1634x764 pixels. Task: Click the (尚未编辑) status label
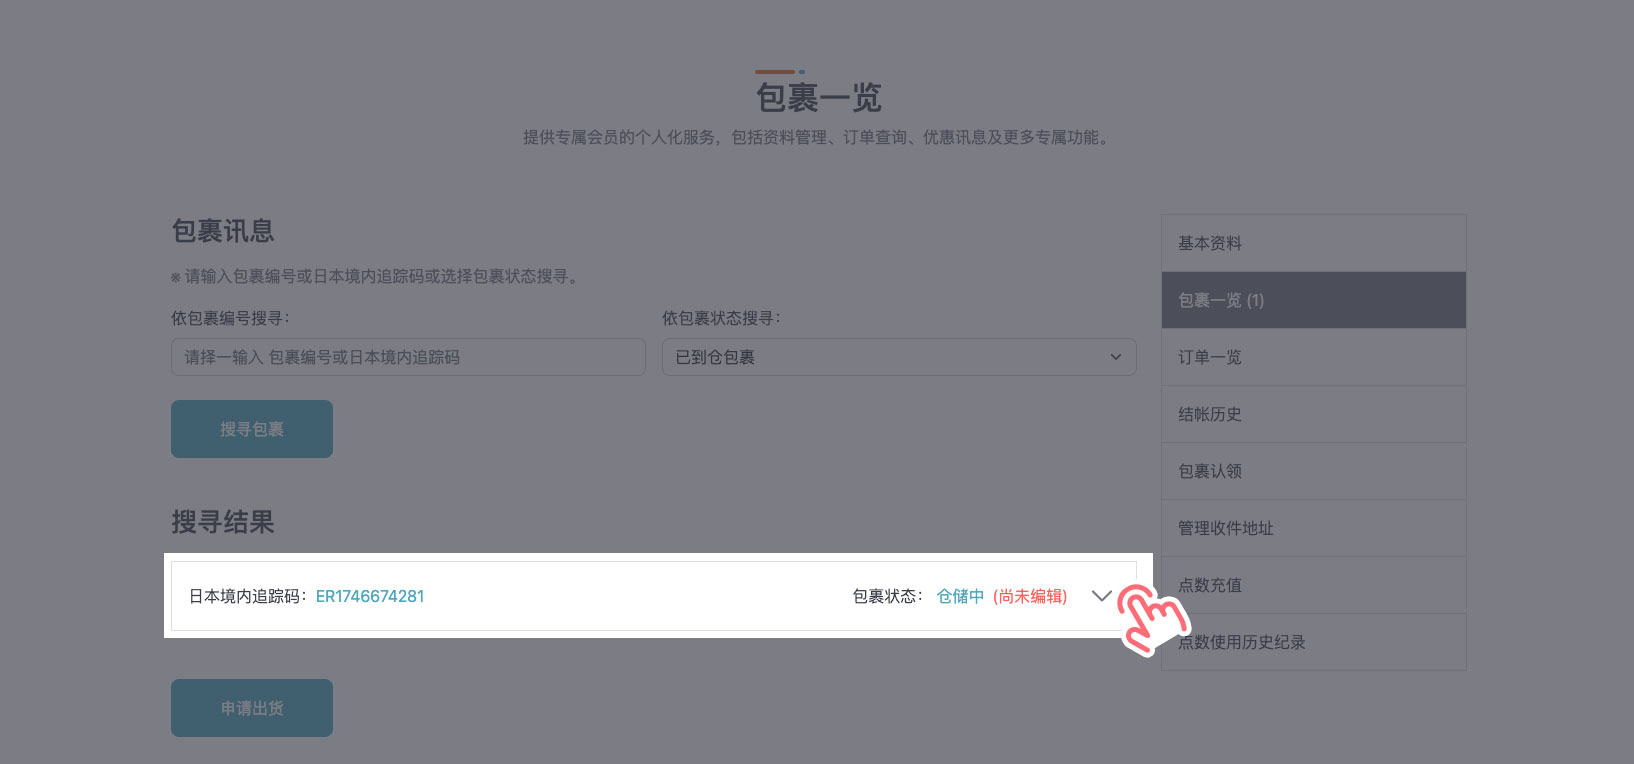(1030, 596)
